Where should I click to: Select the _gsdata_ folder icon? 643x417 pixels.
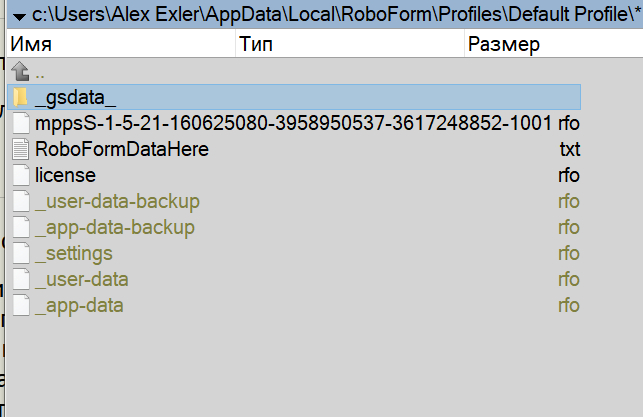[x=21, y=97]
